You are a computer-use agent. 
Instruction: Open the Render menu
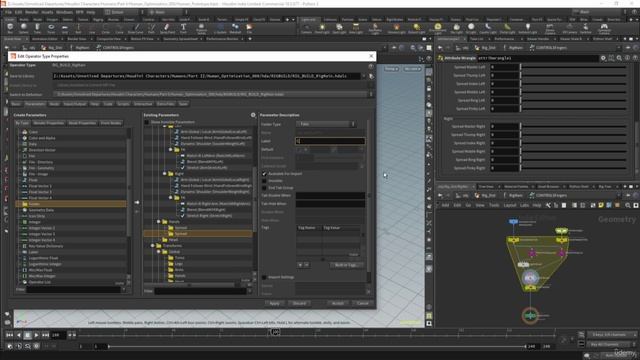click(x=32, y=12)
